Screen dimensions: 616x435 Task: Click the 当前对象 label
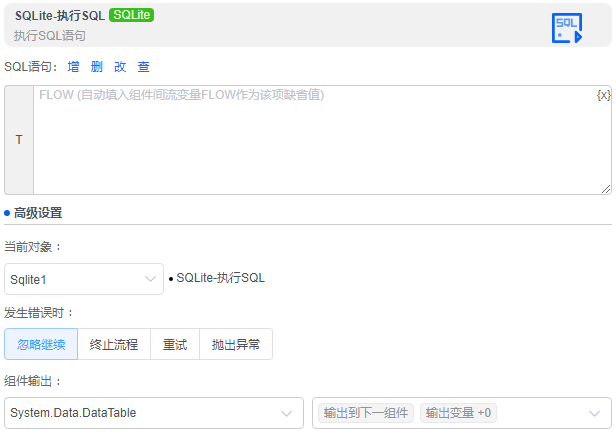(33, 247)
